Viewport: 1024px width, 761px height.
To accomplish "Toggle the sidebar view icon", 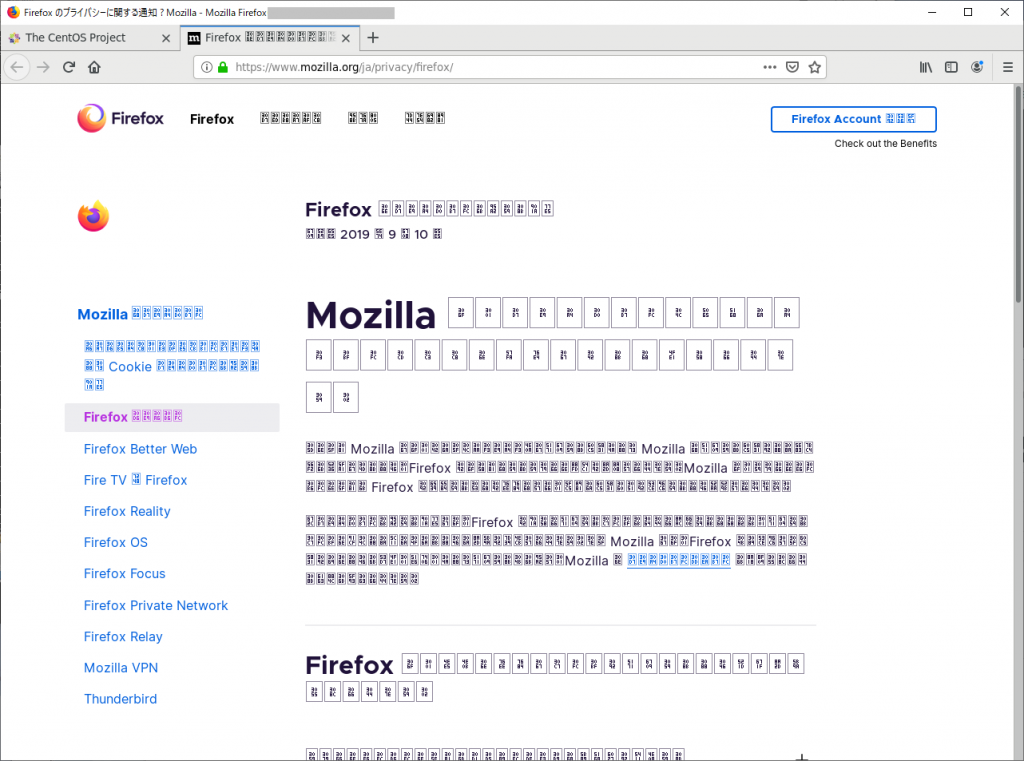I will (951, 67).
